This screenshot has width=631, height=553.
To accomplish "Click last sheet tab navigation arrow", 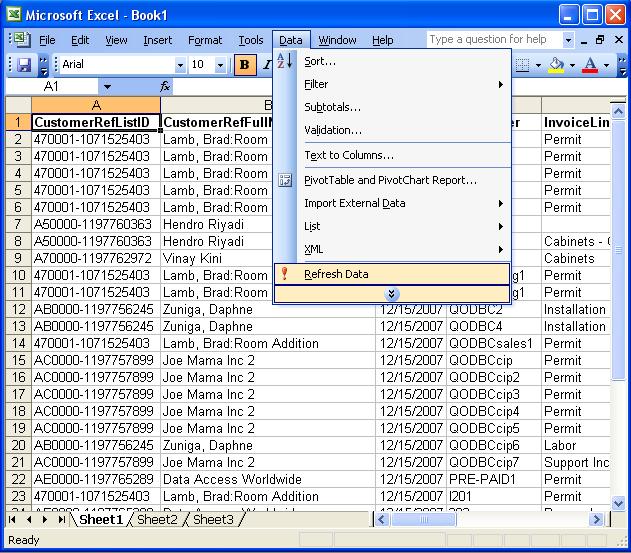I will pos(61,520).
